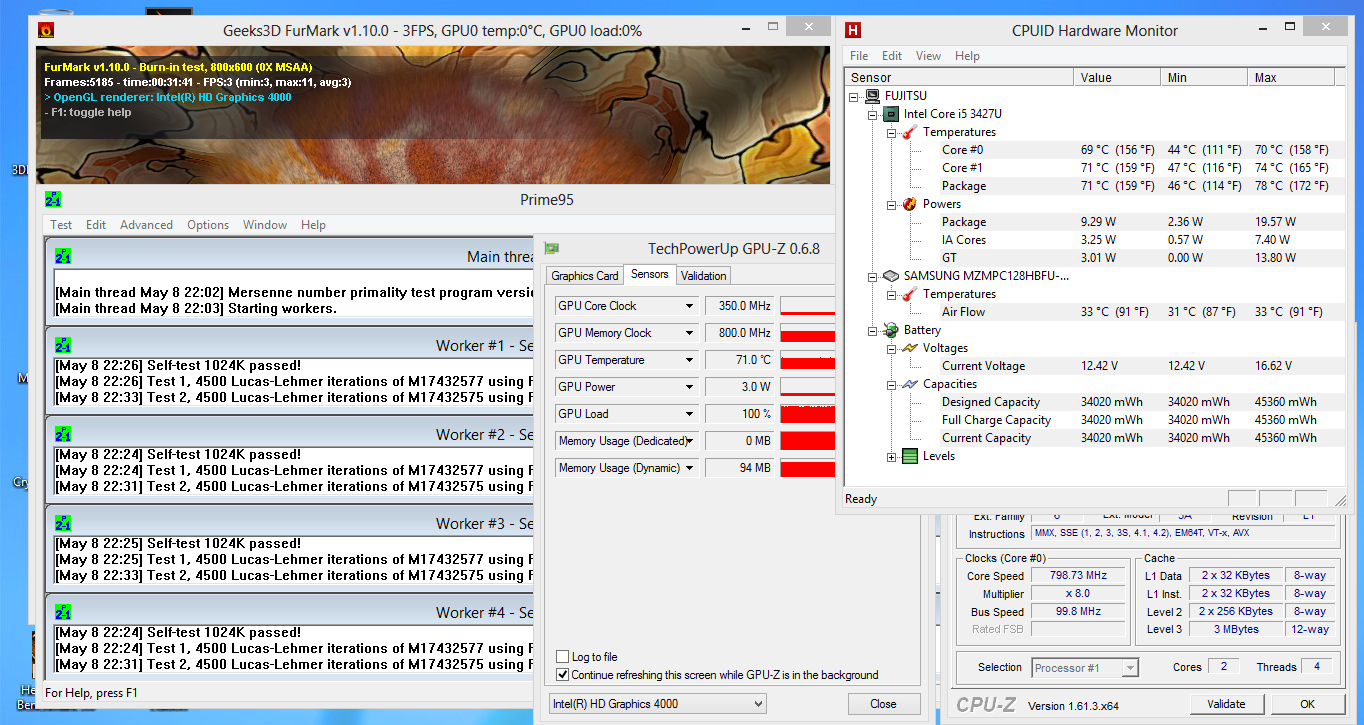Open the GPU Core Clock sensor dropdown
This screenshot has width=1364, height=725.
[688, 306]
